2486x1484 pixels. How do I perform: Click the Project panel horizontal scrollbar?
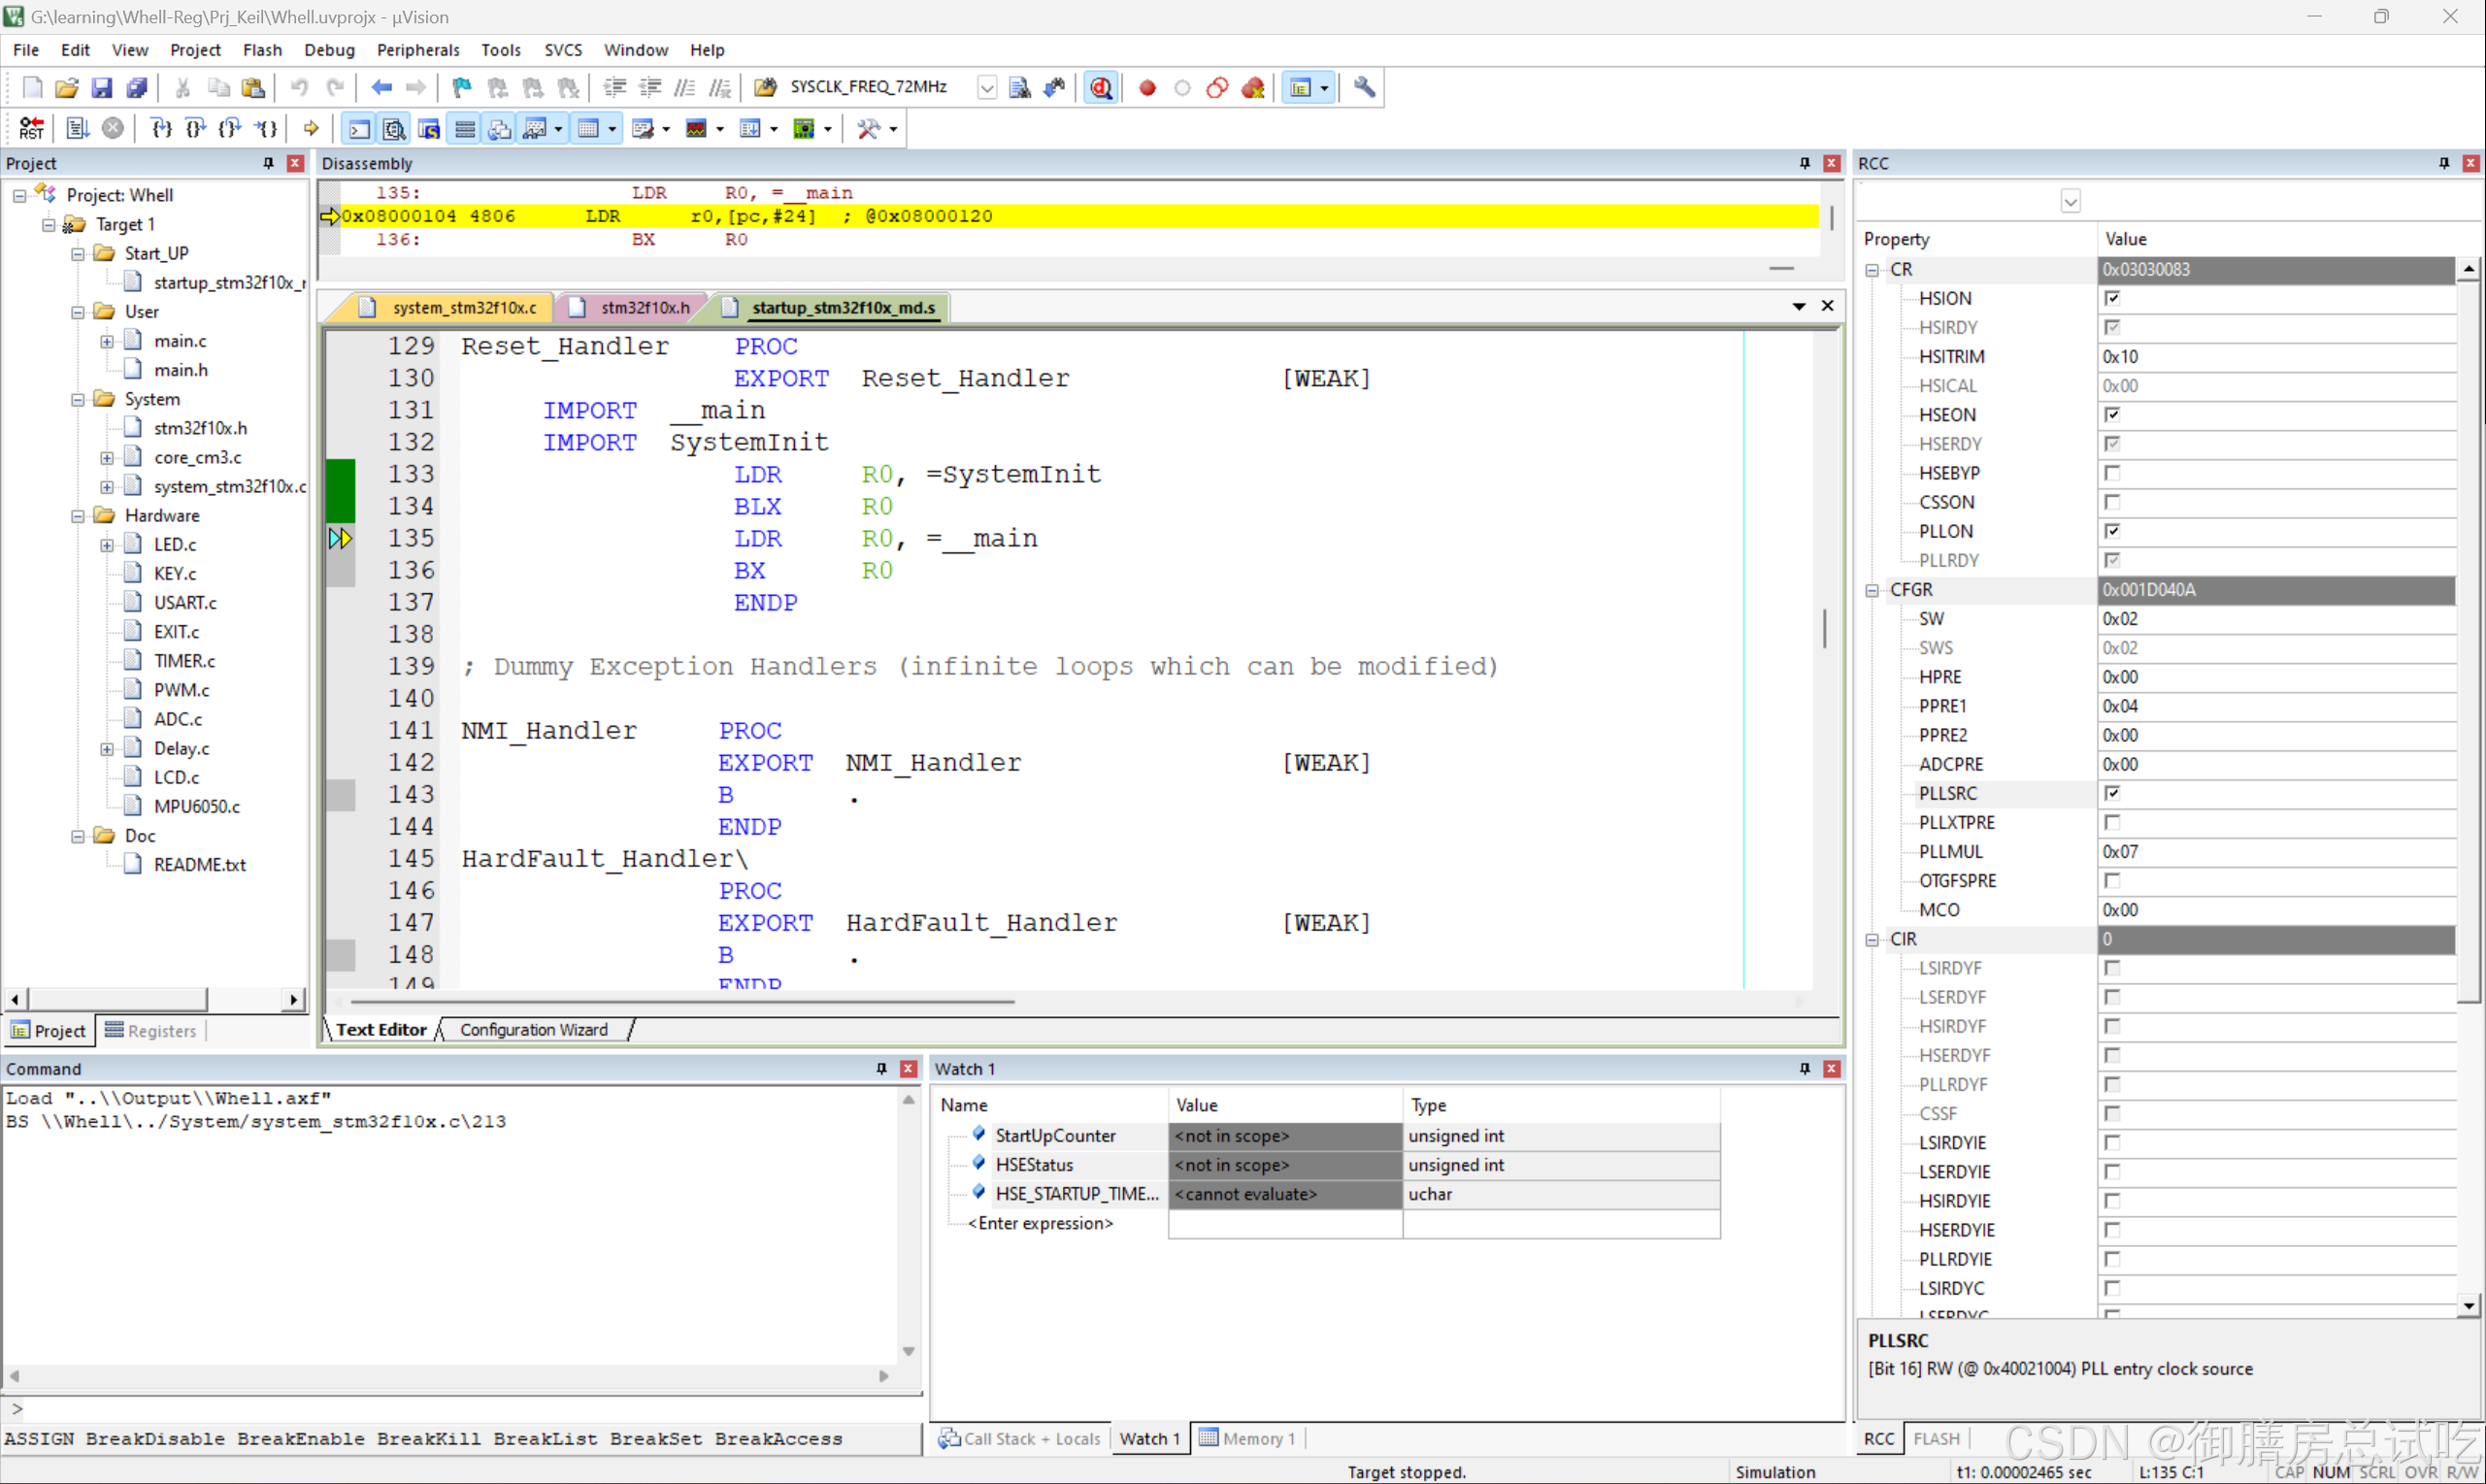tap(118, 999)
